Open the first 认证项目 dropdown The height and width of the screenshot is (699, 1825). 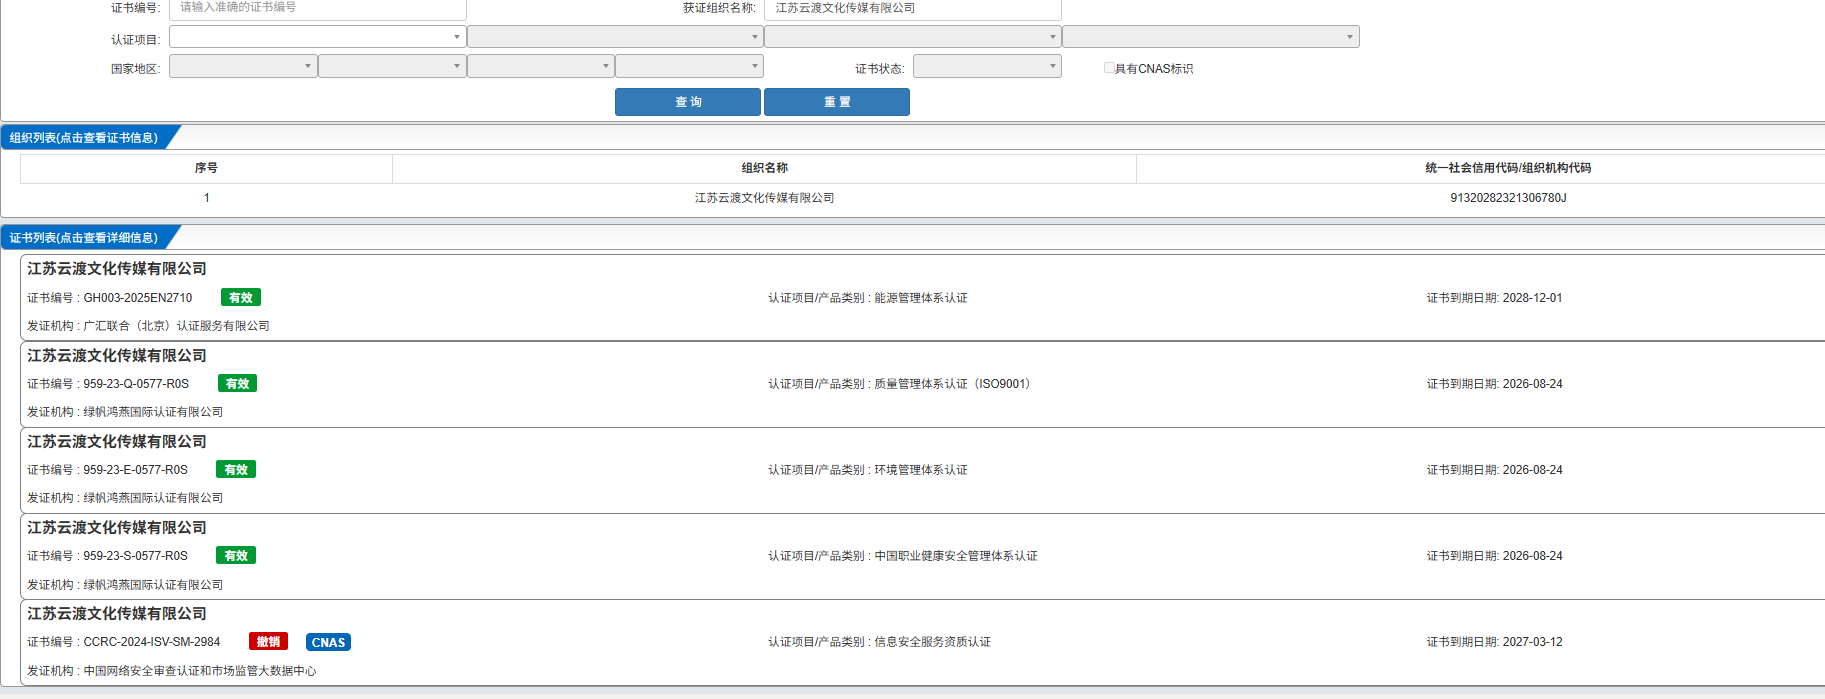318,37
